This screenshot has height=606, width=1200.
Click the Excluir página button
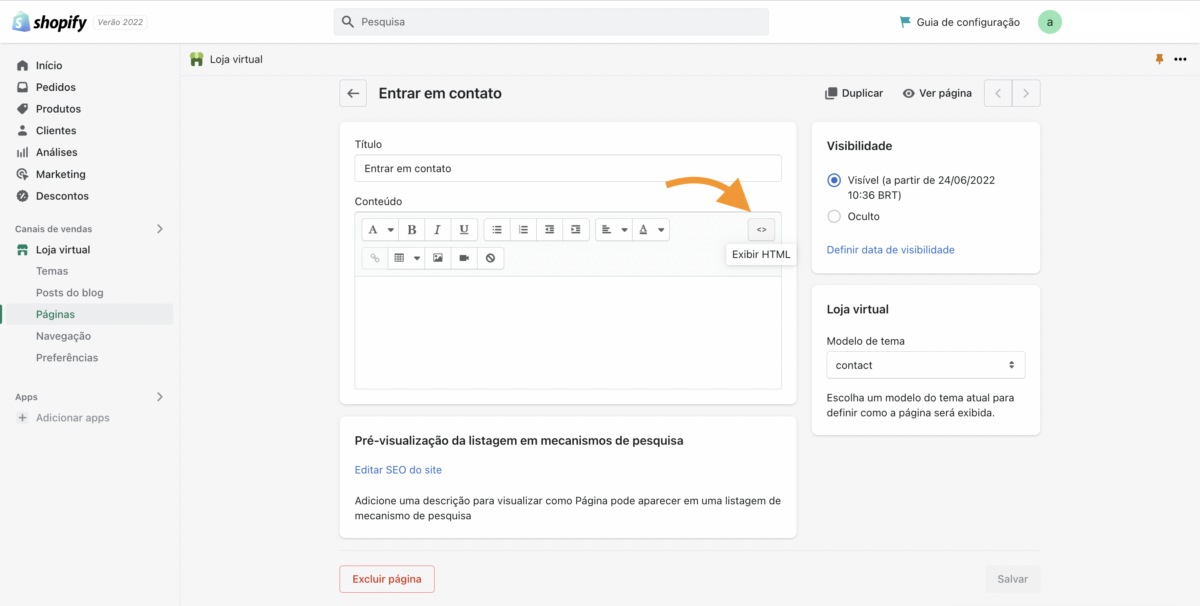(x=387, y=579)
